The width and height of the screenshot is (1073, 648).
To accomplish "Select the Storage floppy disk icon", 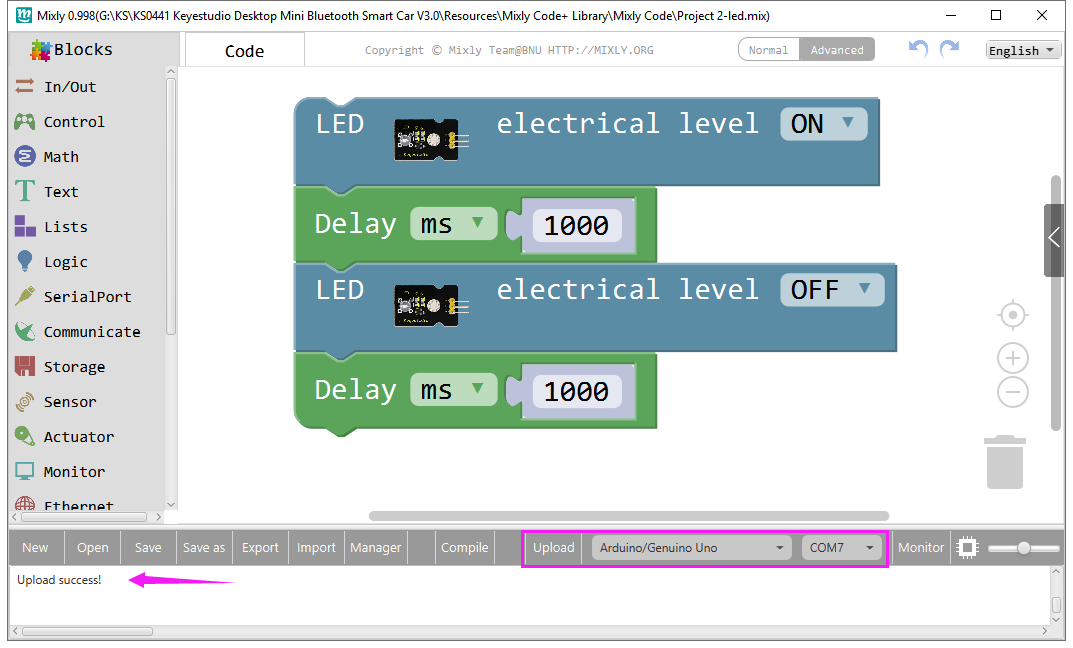I will pyautogui.click(x=25, y=366).
